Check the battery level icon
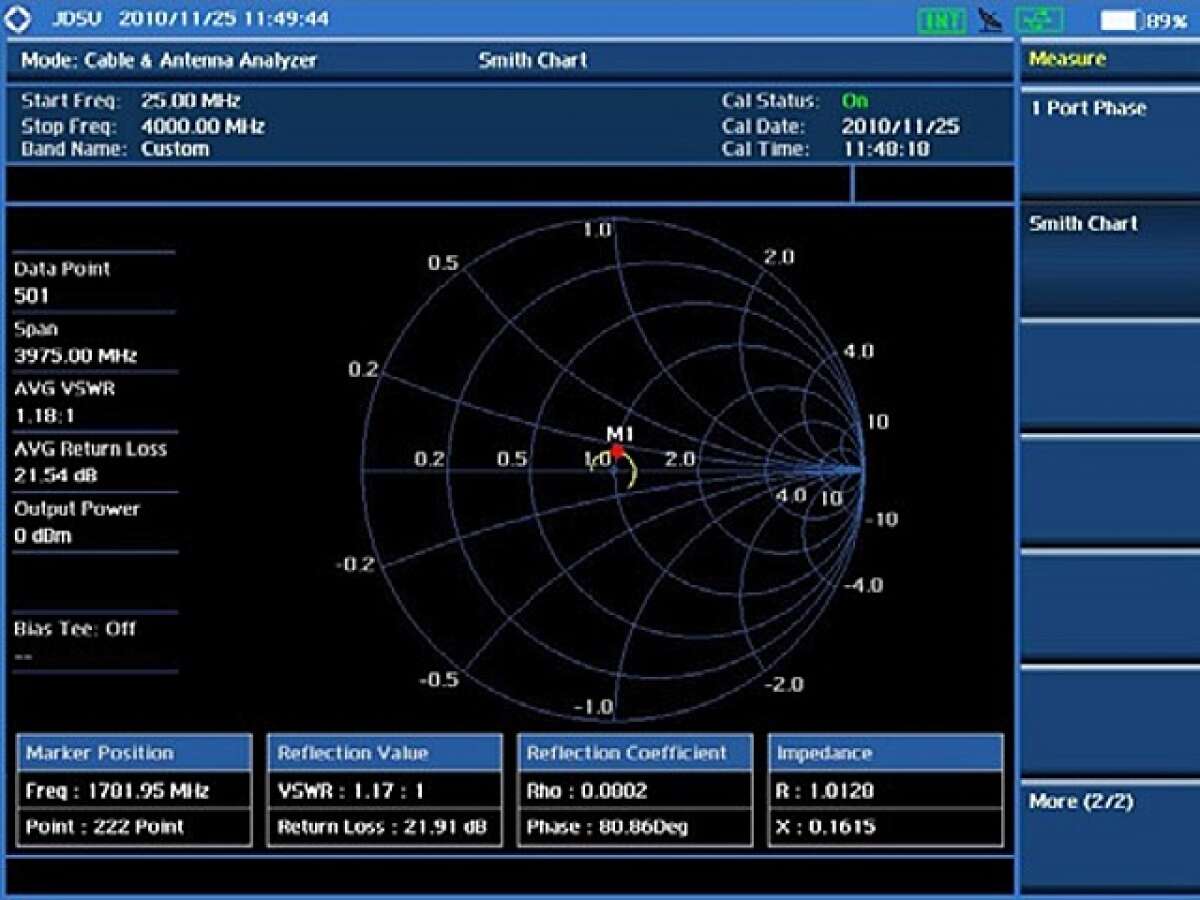 click(x=1120, y=20)
